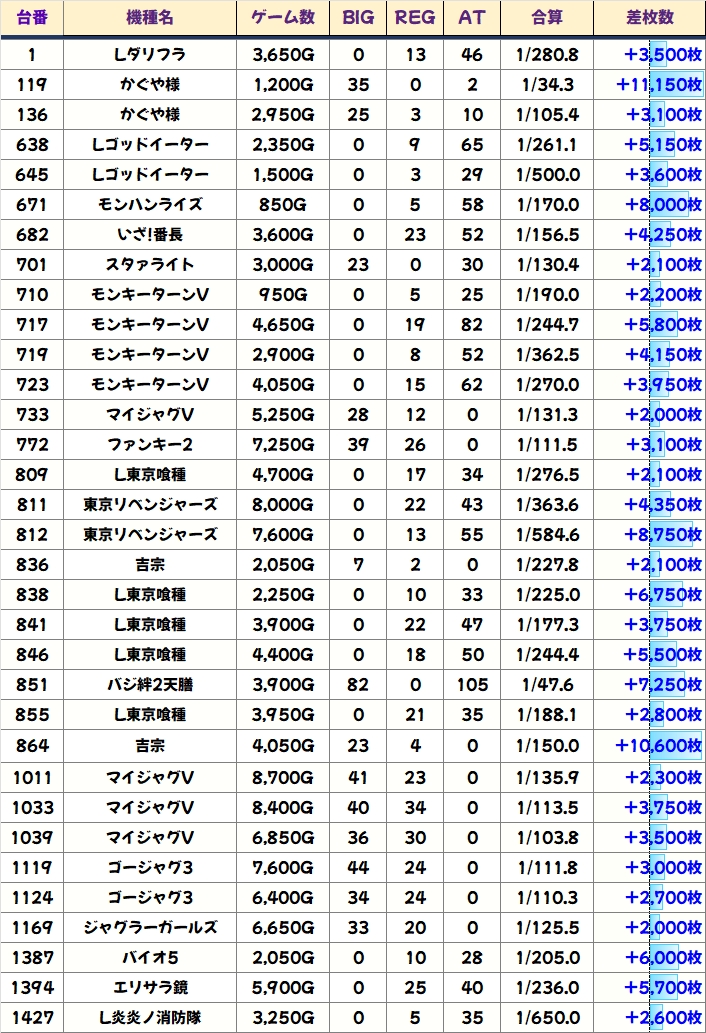Select the AT count 105 cell

[x=471, y=685]
